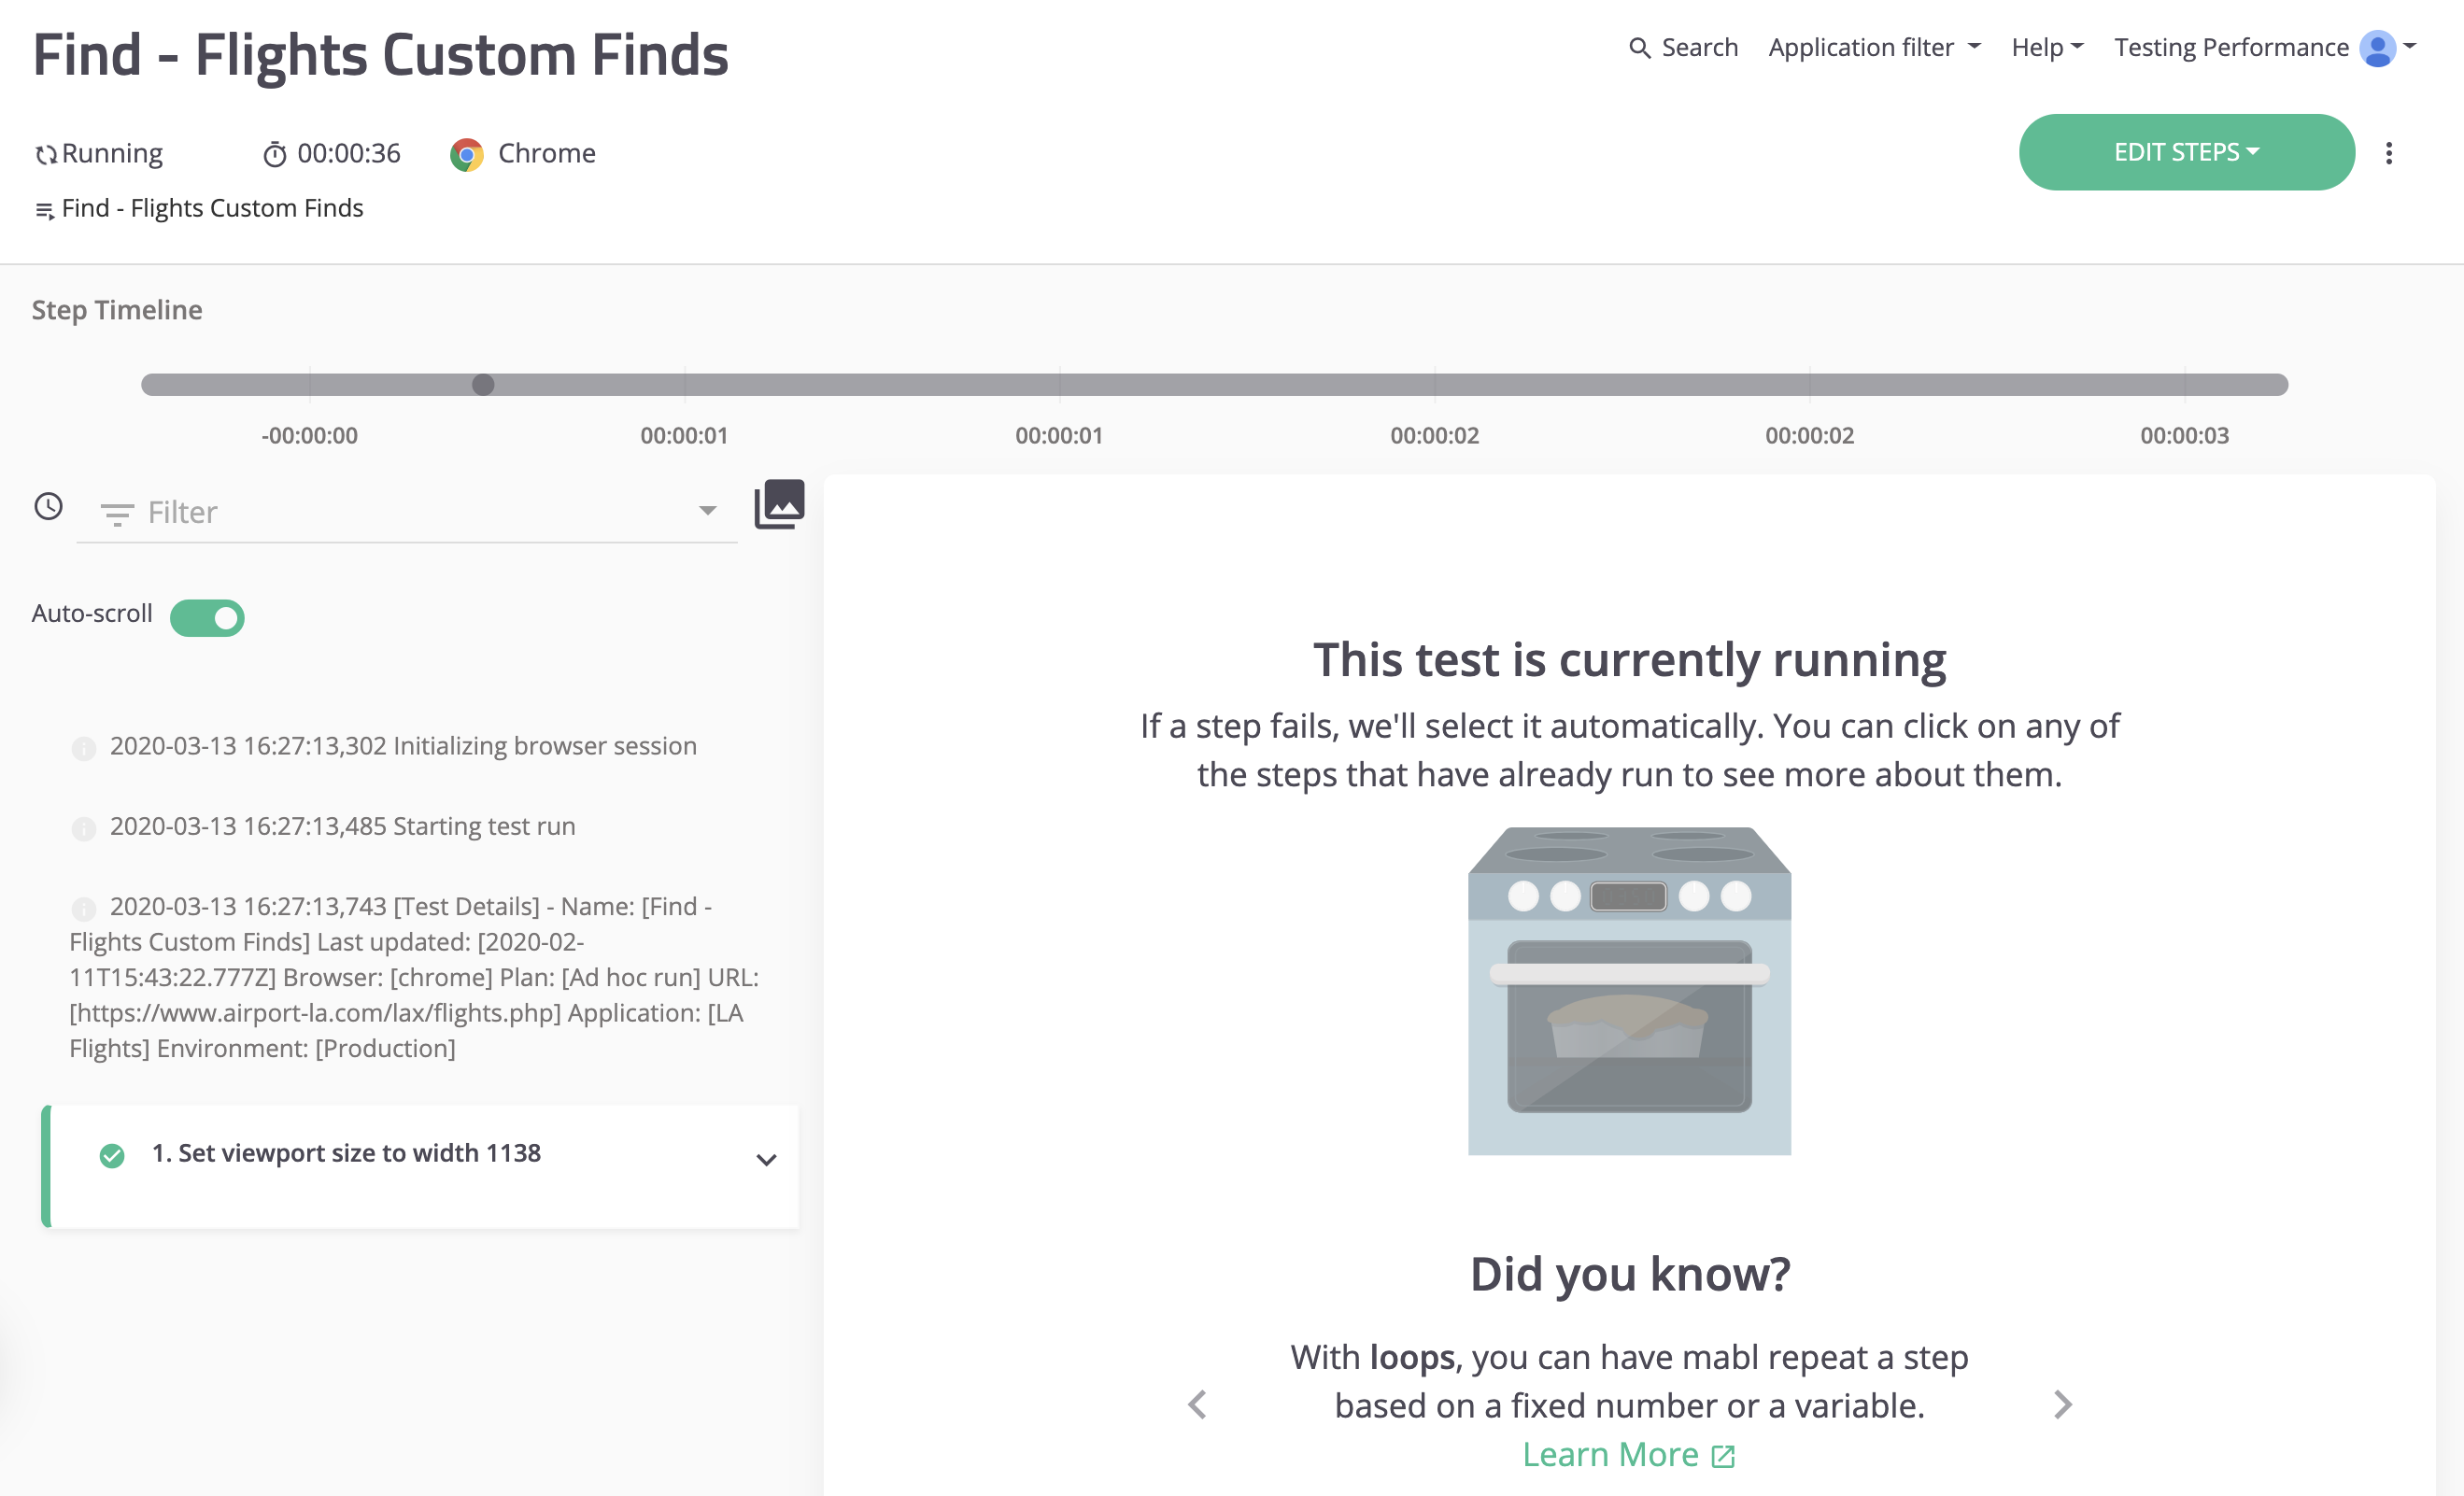Click the 00:00:36 elapsed time text
Screen dimensions: 2464x1496
click(349, 153)
